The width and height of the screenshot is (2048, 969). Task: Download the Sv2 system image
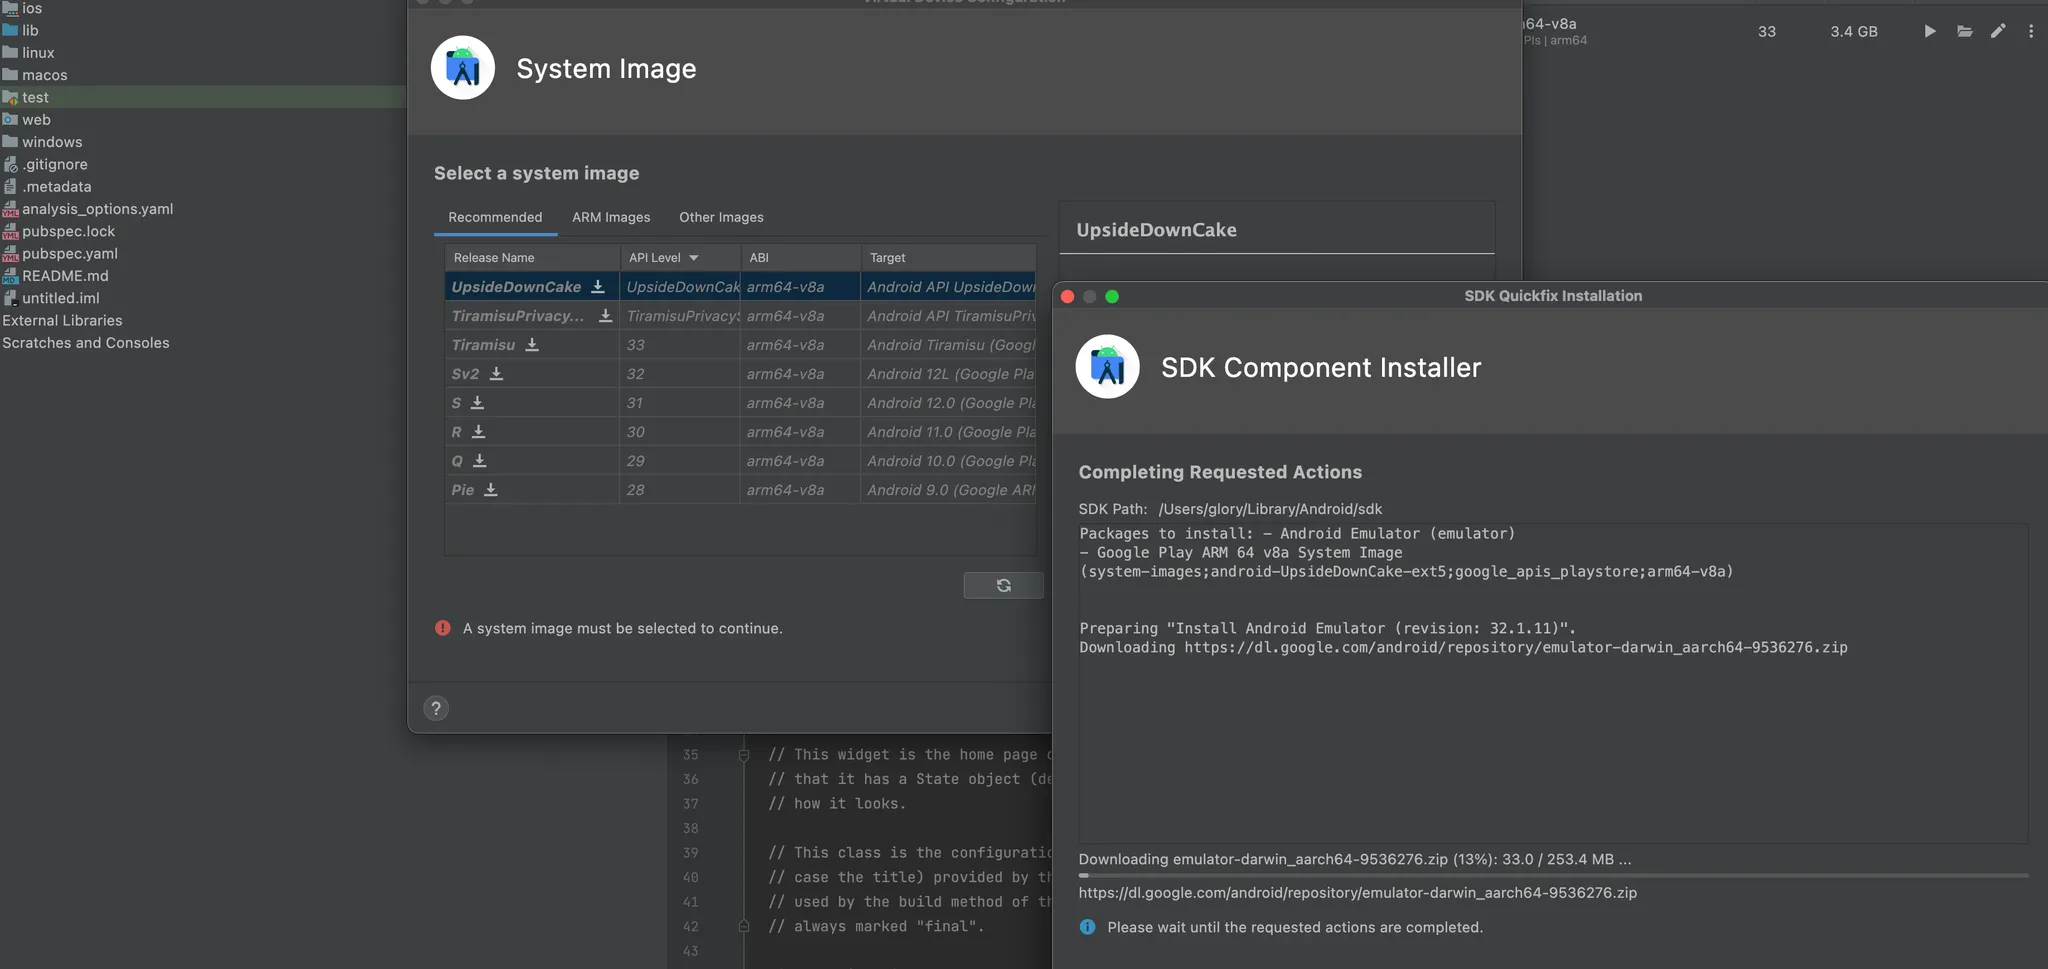coord(496,374)
